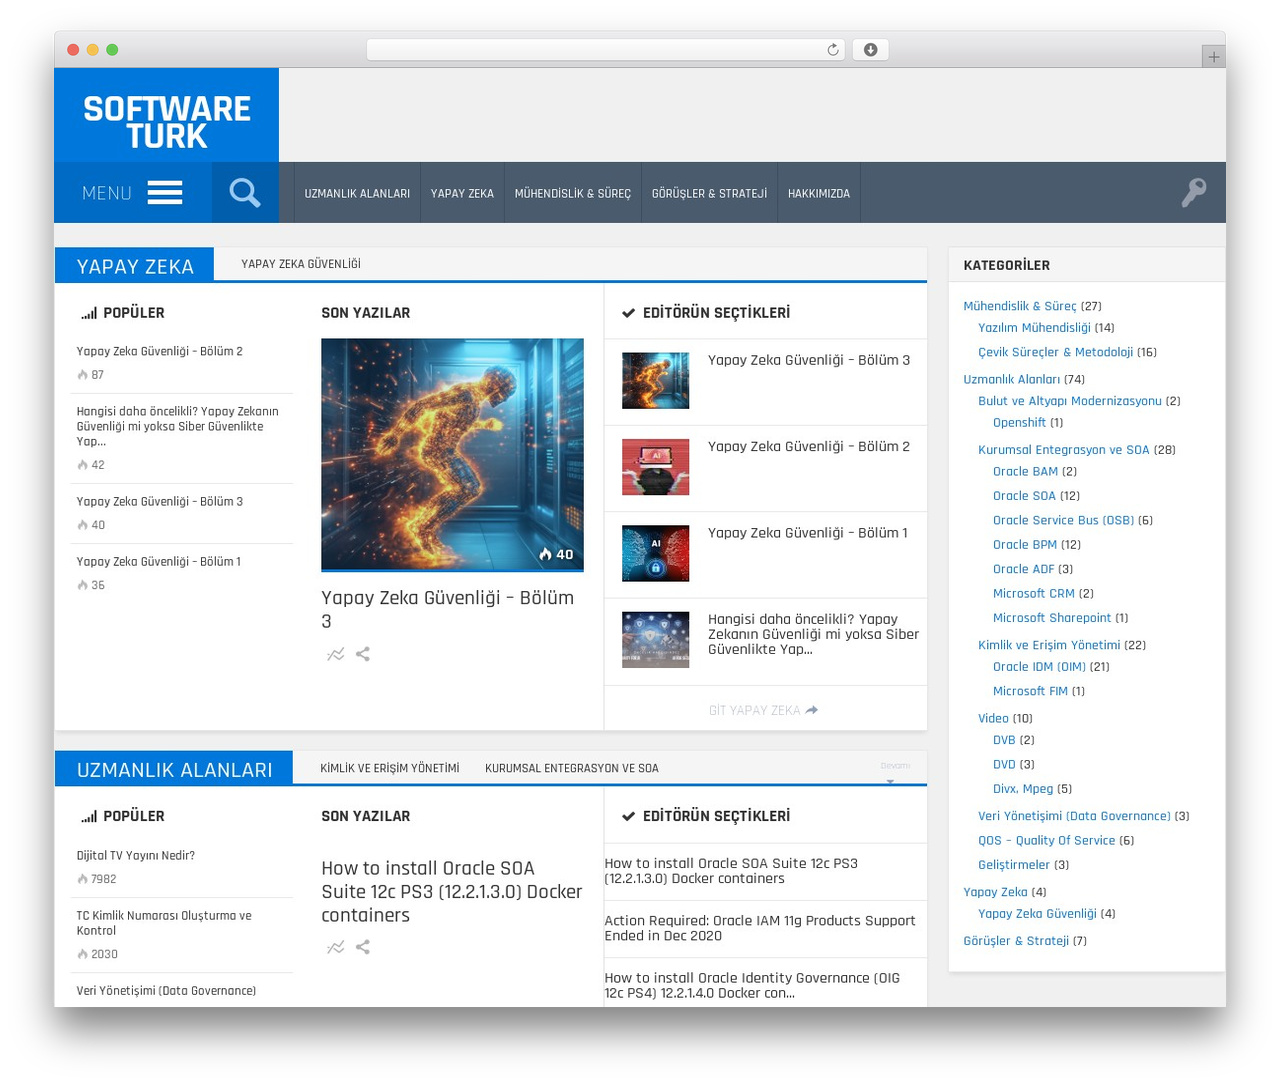Click thumbnail beside Yapay Zeka Güvenliği – Bölüm 2 editor pick

click(656, 467)
